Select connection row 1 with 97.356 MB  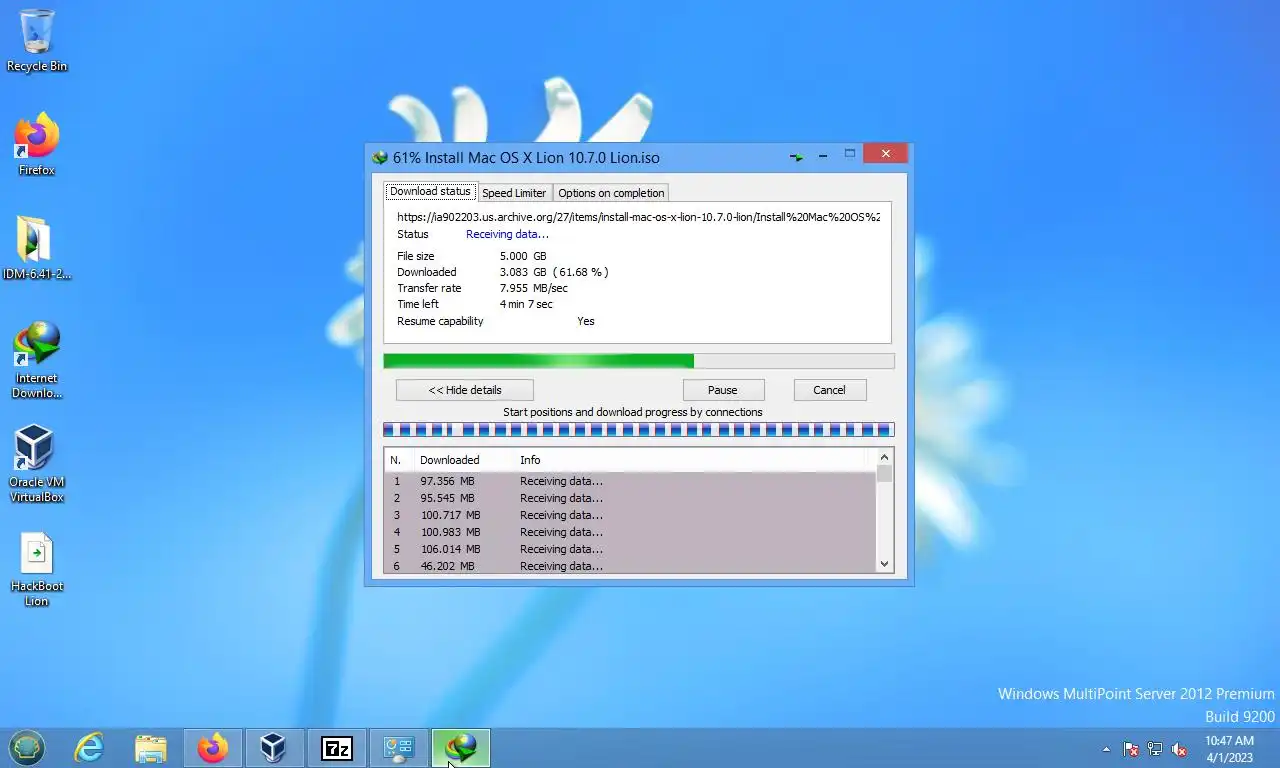tap(630, 481)
